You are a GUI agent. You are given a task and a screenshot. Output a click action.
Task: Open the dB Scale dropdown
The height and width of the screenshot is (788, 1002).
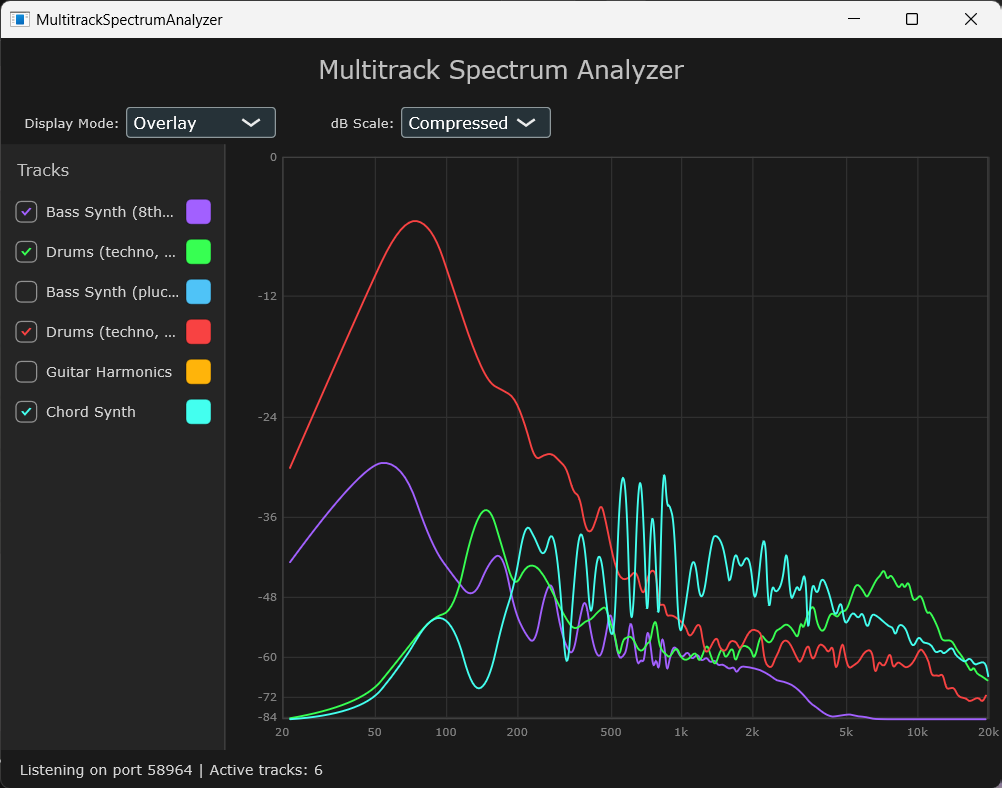coord(475,122)
